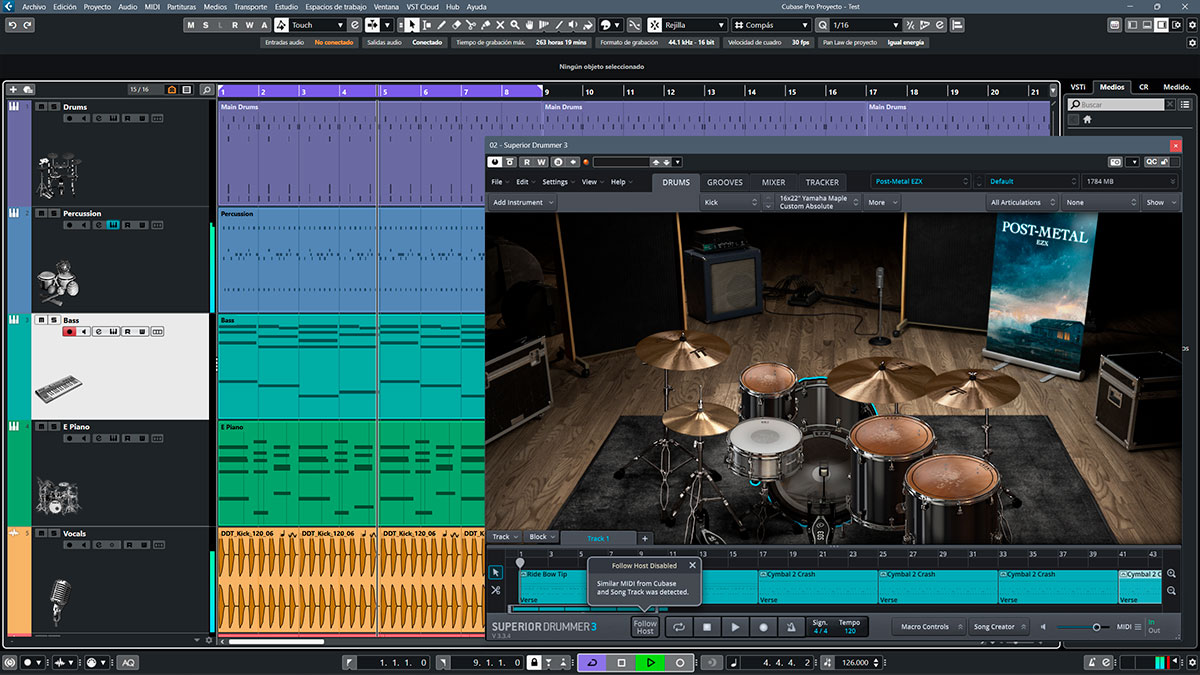Image resolution: width=1200 pixels, height=675 pixels.
Task: Click the Cubase transport play button
Action: [x=650, y=662]
